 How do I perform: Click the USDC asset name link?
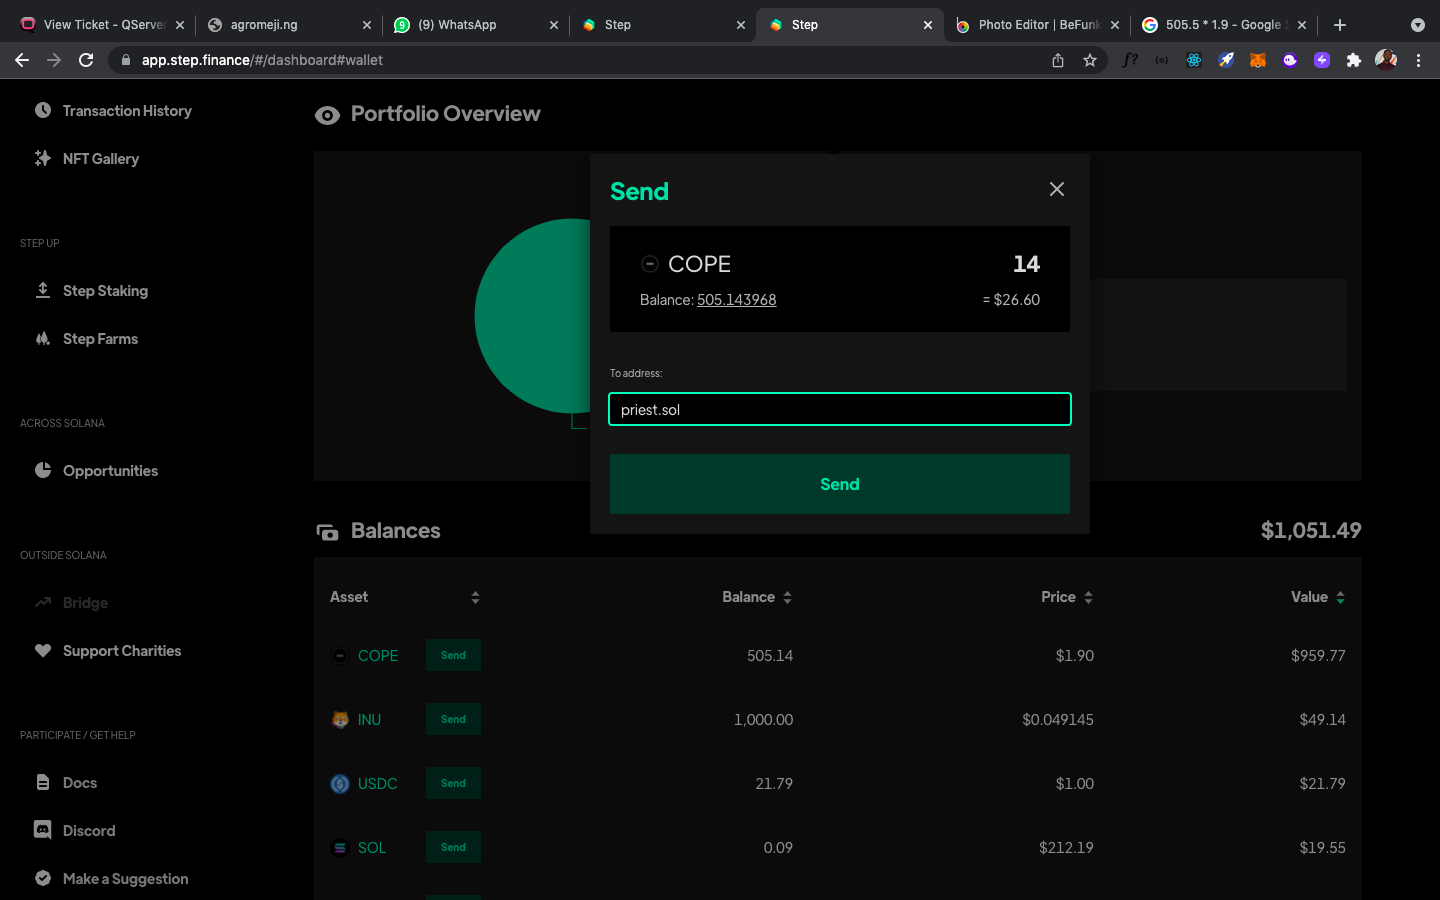pos(378,784)
